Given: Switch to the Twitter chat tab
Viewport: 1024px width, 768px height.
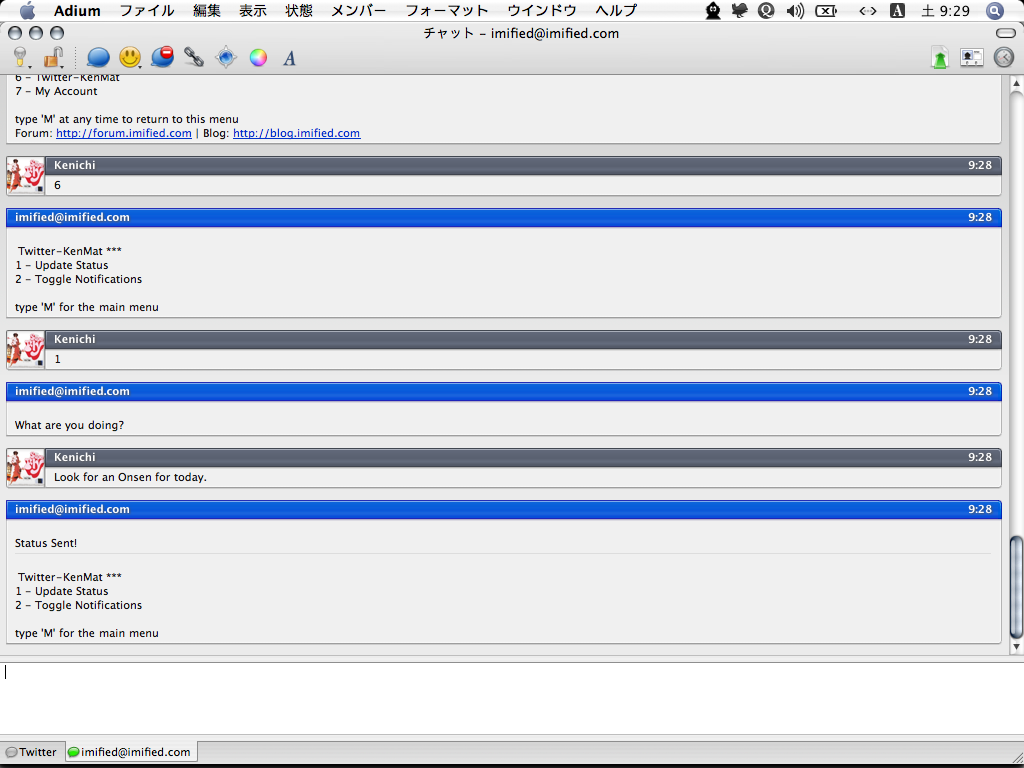Looking at the screenshot, I should (32, 752).
